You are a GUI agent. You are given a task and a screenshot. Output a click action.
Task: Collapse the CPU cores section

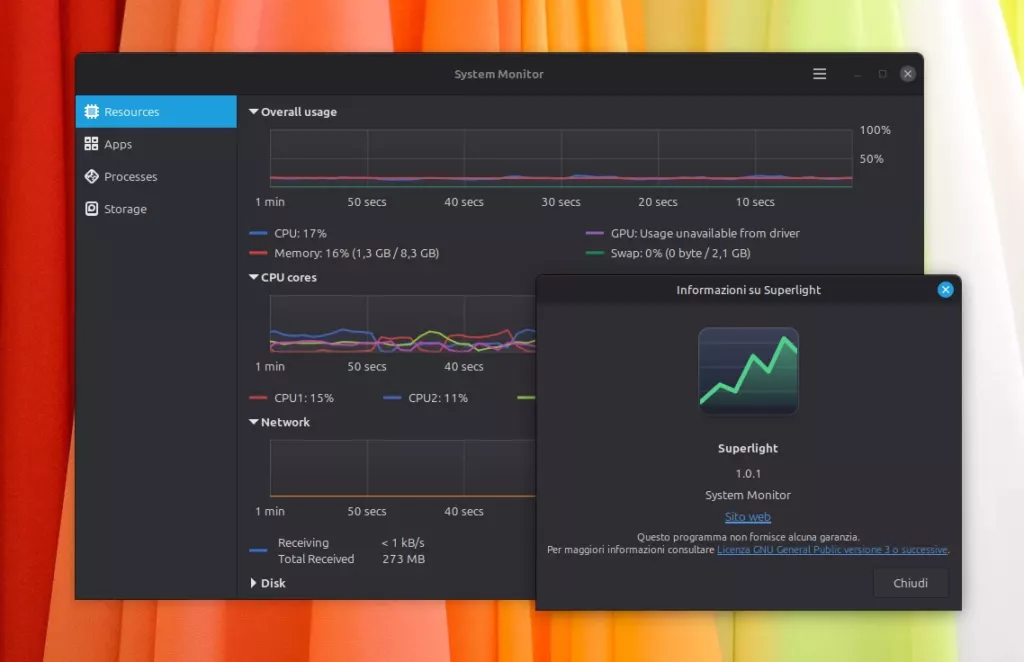pyautogui.click(x=253, y=277)
